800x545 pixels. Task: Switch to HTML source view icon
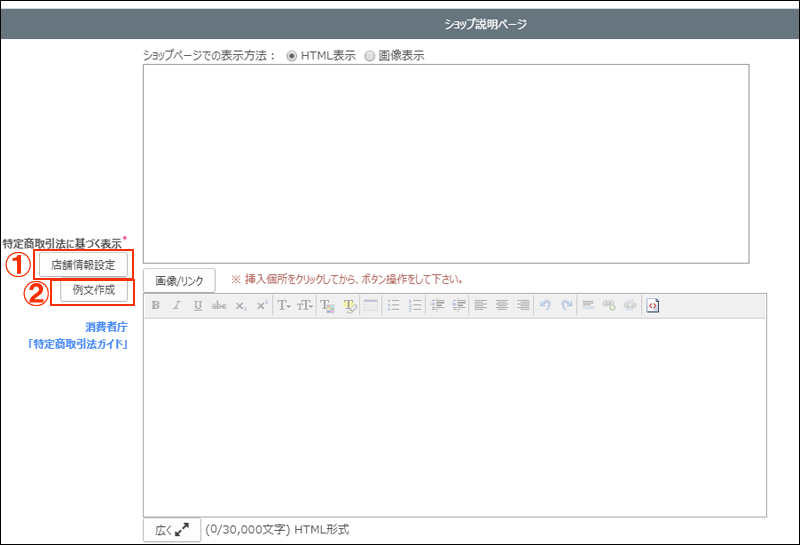click(653, 305)
